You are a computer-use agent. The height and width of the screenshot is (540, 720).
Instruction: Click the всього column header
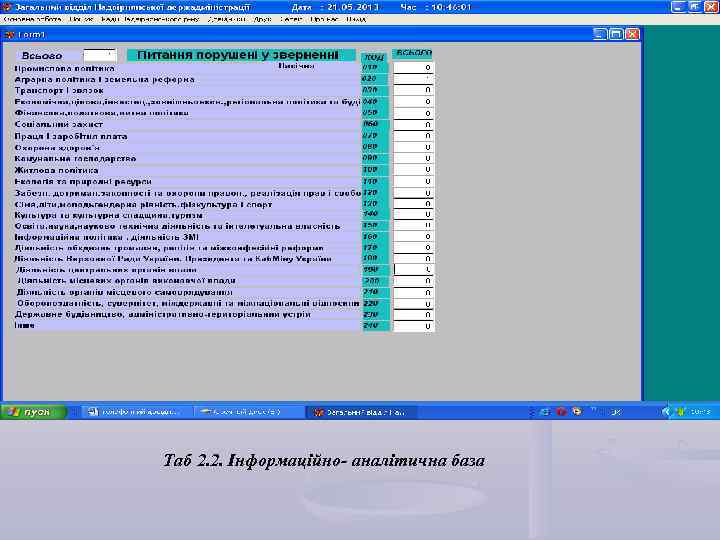(x=413, y=53)
